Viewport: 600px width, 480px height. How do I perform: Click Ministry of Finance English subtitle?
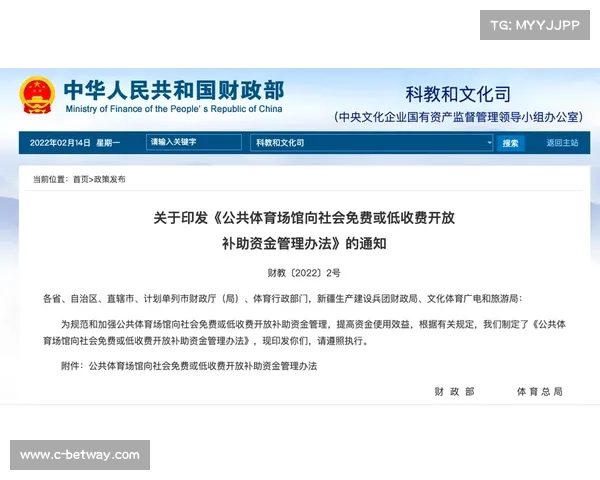tap(174, 109)
